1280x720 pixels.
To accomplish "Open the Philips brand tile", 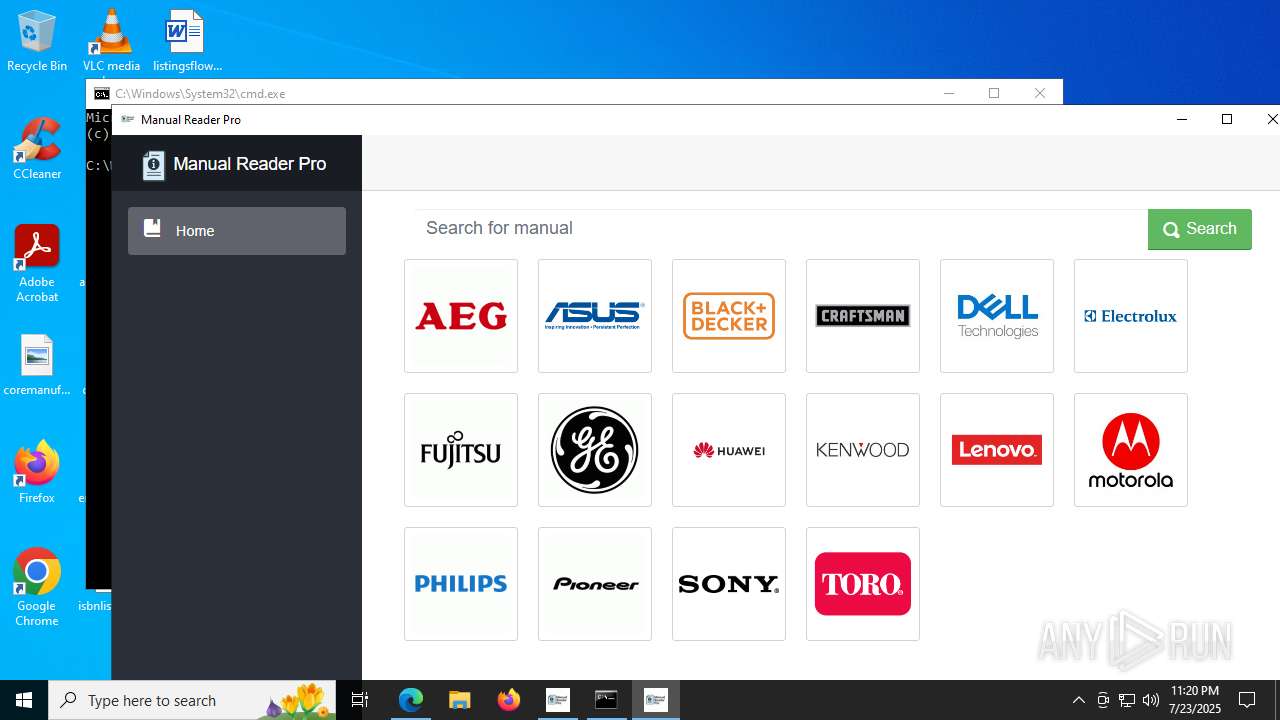I will 461,584.
